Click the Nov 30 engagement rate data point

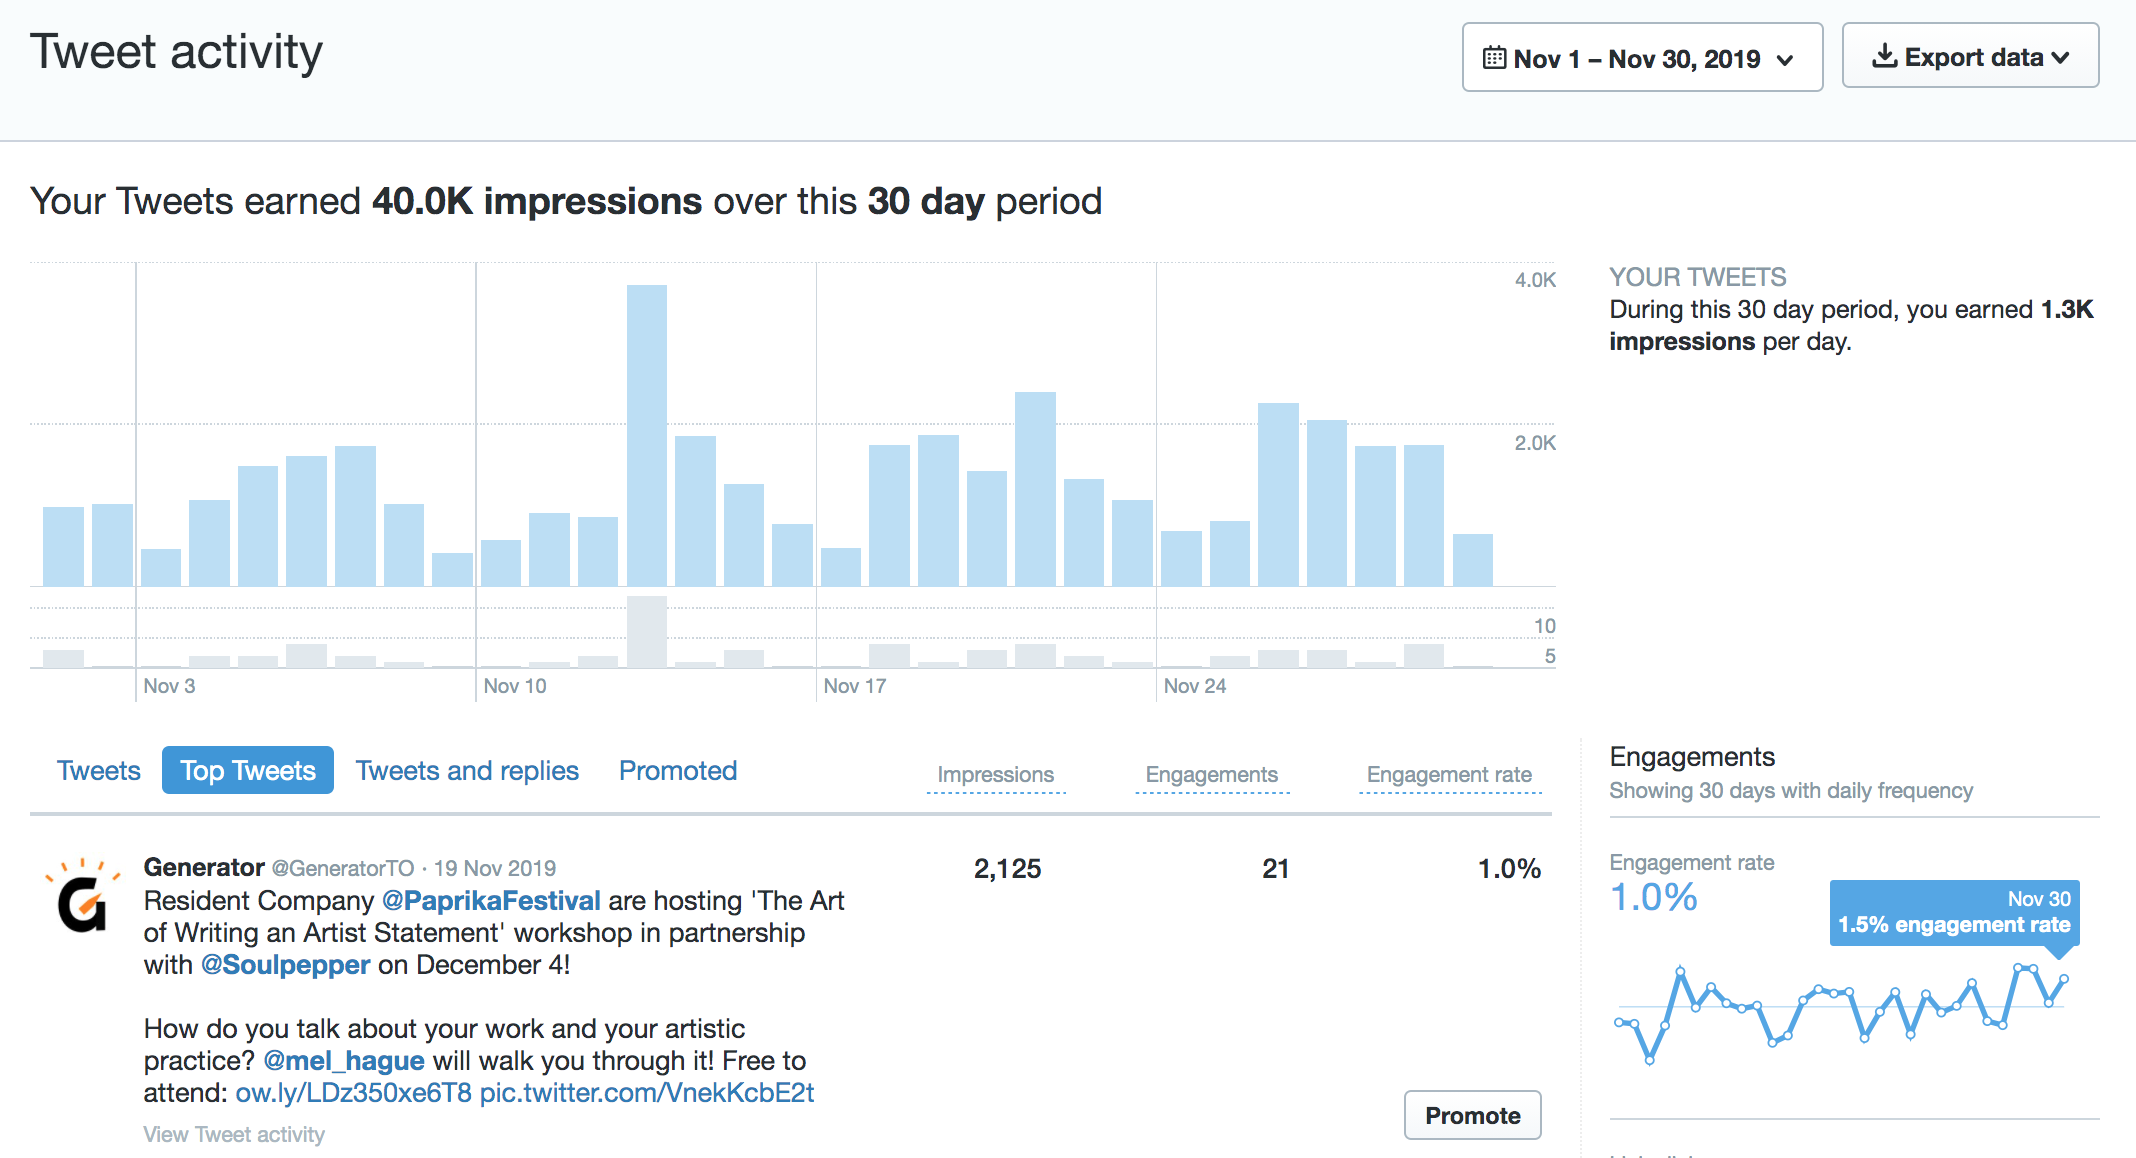(x=2063, y=978)
